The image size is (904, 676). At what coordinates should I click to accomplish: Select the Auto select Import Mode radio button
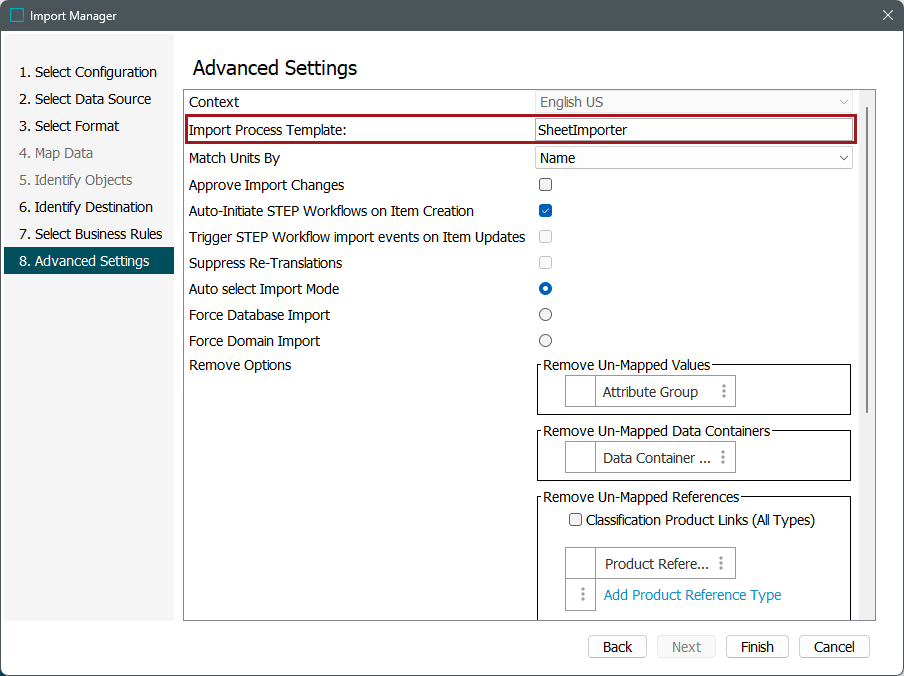click(x=545, y=289)
